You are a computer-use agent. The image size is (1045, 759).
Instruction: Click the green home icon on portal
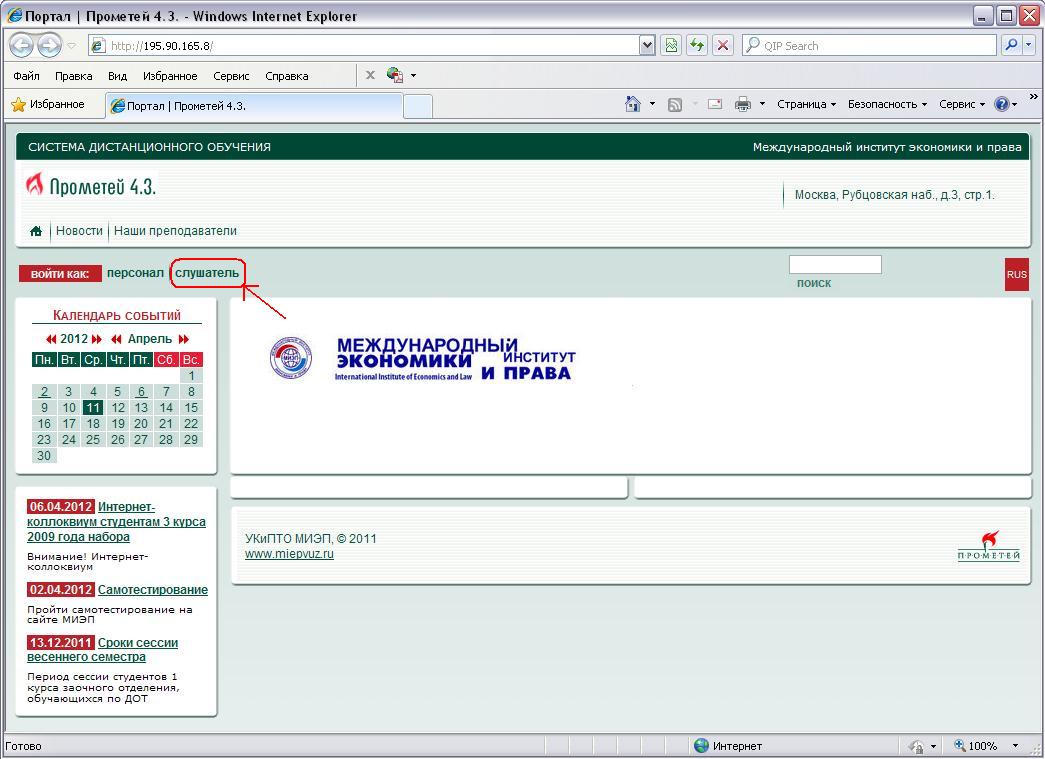click(x=36, y=231)
